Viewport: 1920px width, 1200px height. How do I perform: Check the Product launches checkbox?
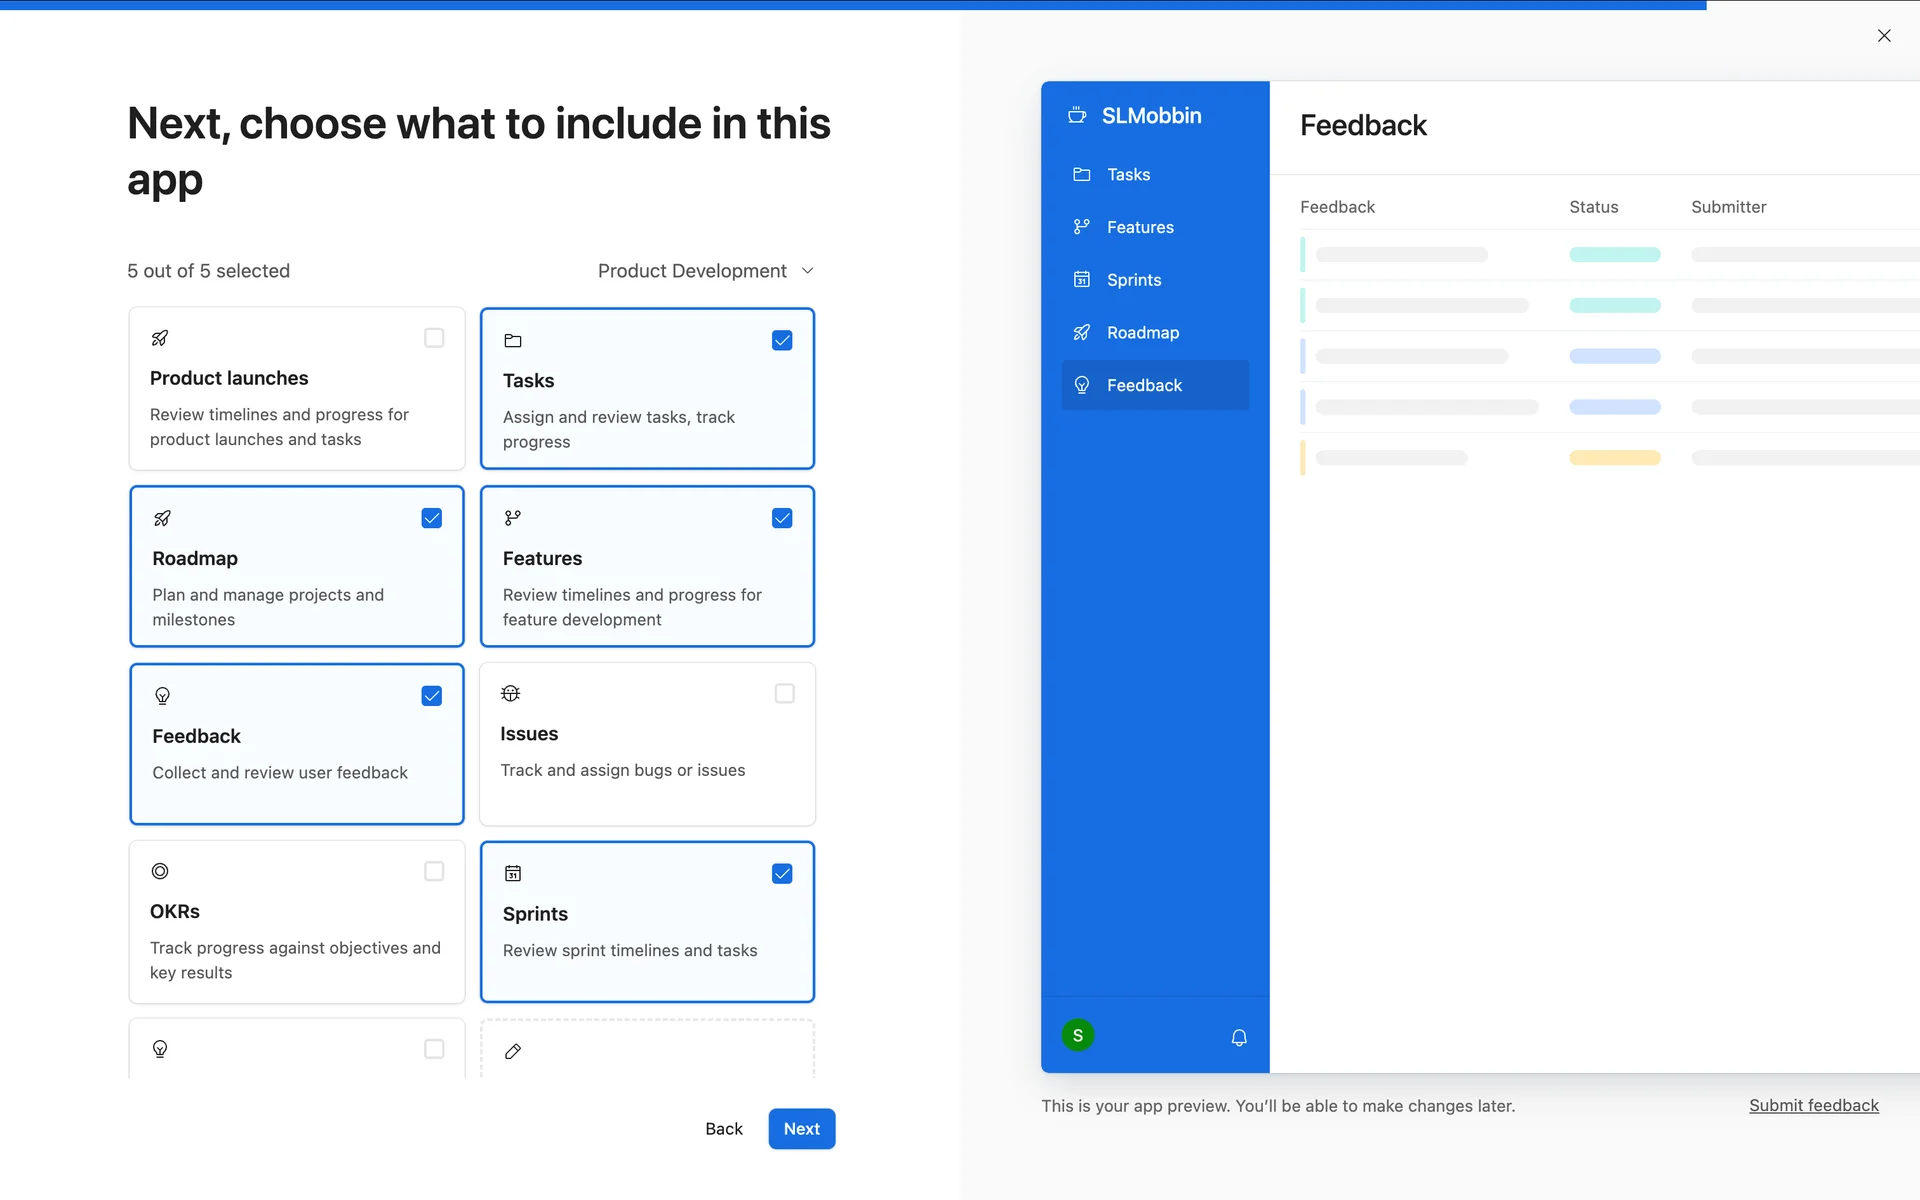[434, 338]
